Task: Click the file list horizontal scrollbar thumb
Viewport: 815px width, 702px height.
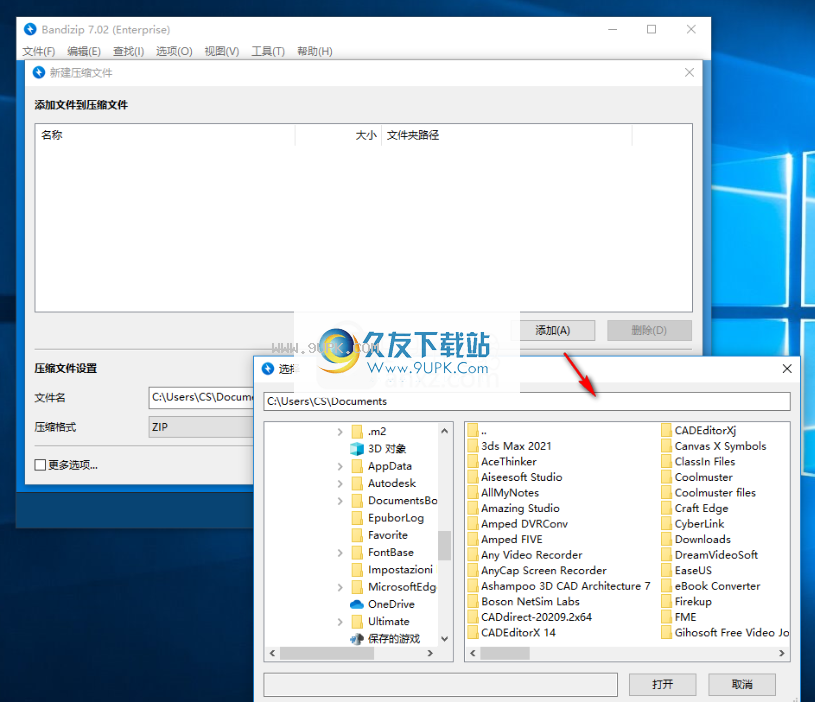Action: [x=505, y=653]
